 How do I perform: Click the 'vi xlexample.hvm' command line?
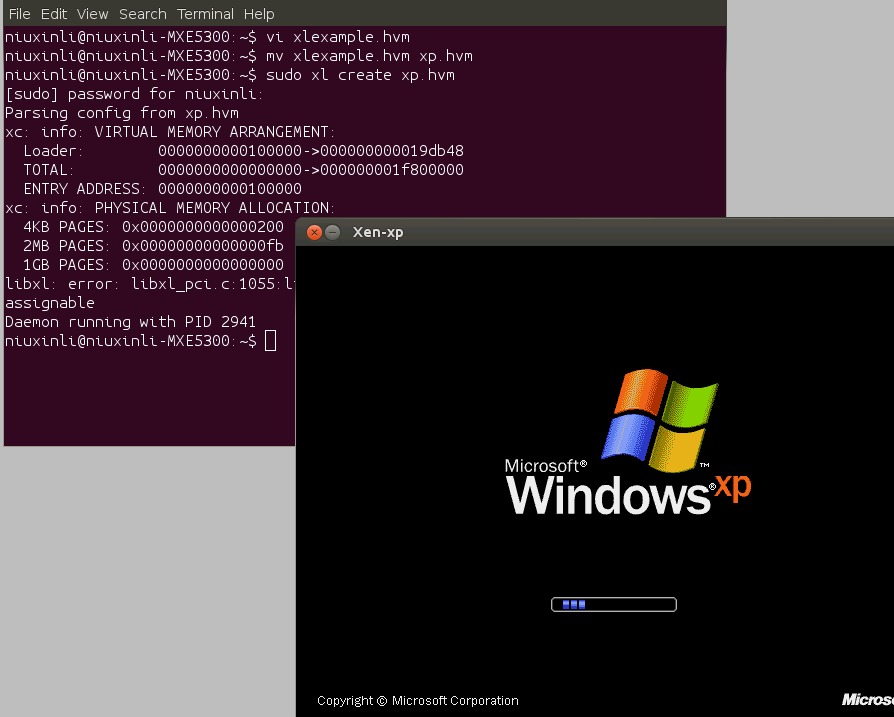pos(207,37)
